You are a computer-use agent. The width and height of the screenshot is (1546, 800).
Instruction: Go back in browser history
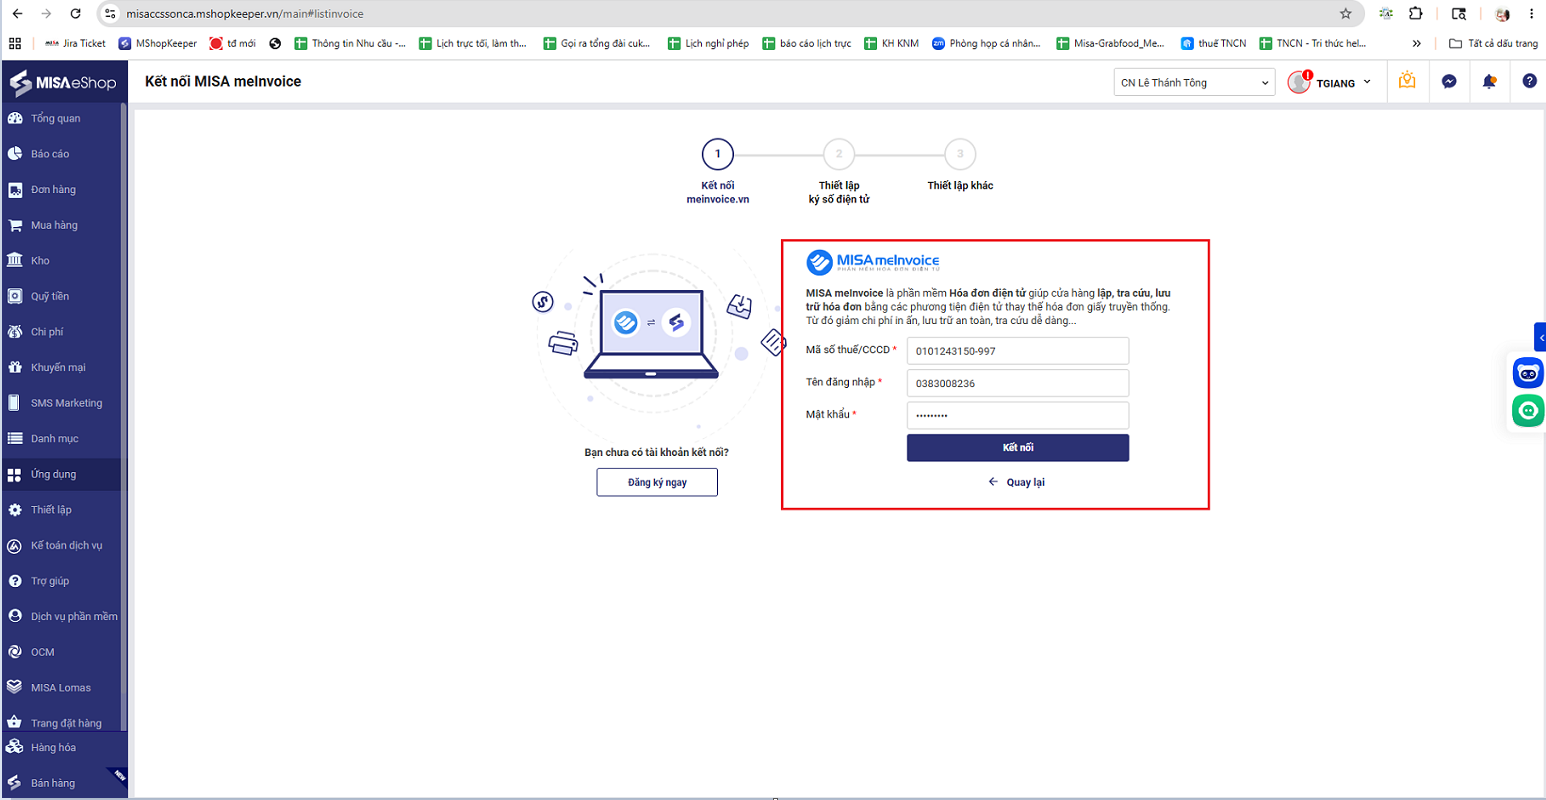tap(17, 14)
